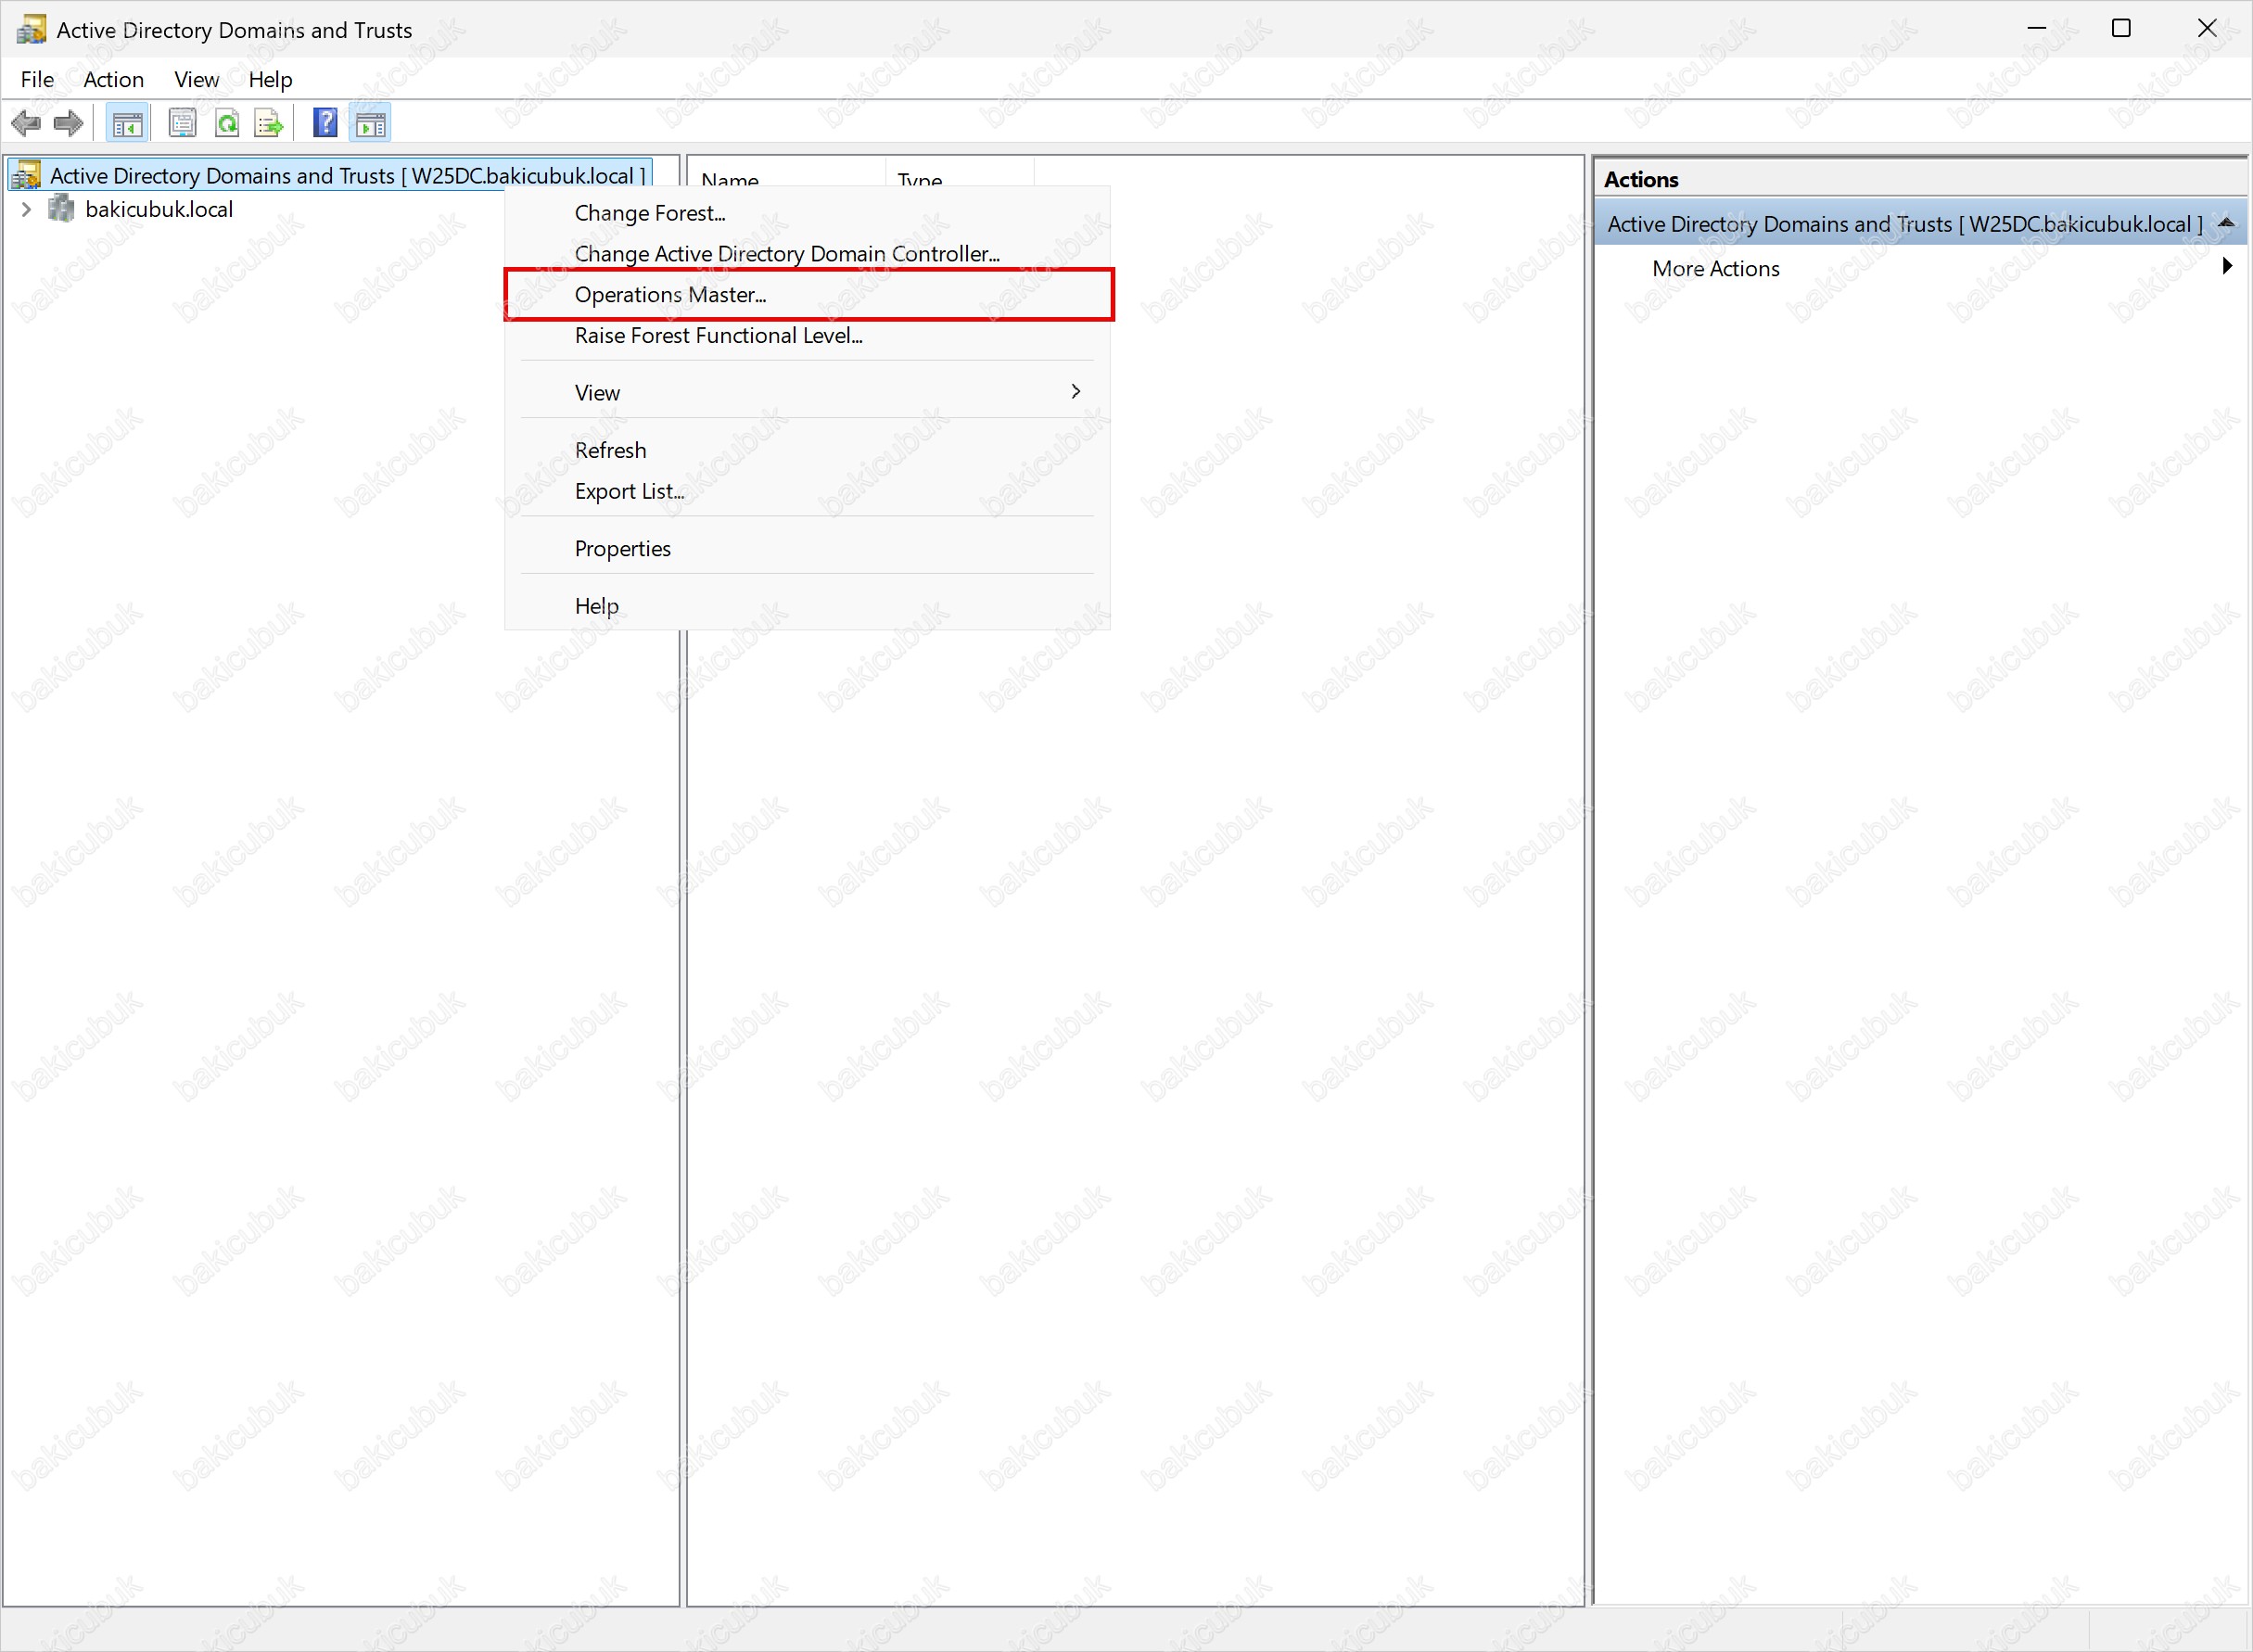The image size is (2253, 1652).
Task: Click the green Refresh toolbar icon
Action: pos(227,124)
